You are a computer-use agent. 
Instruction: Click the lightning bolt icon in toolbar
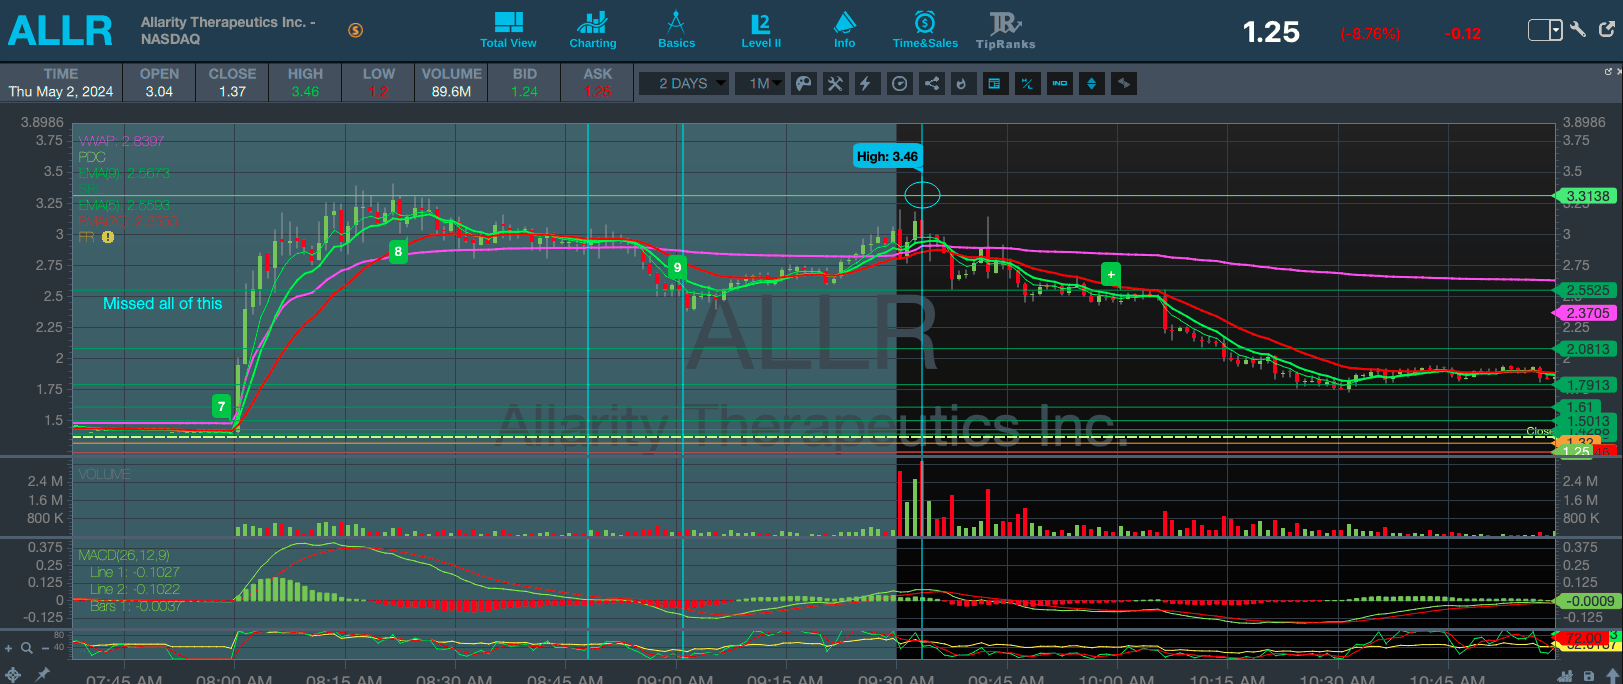coord(867,84)
